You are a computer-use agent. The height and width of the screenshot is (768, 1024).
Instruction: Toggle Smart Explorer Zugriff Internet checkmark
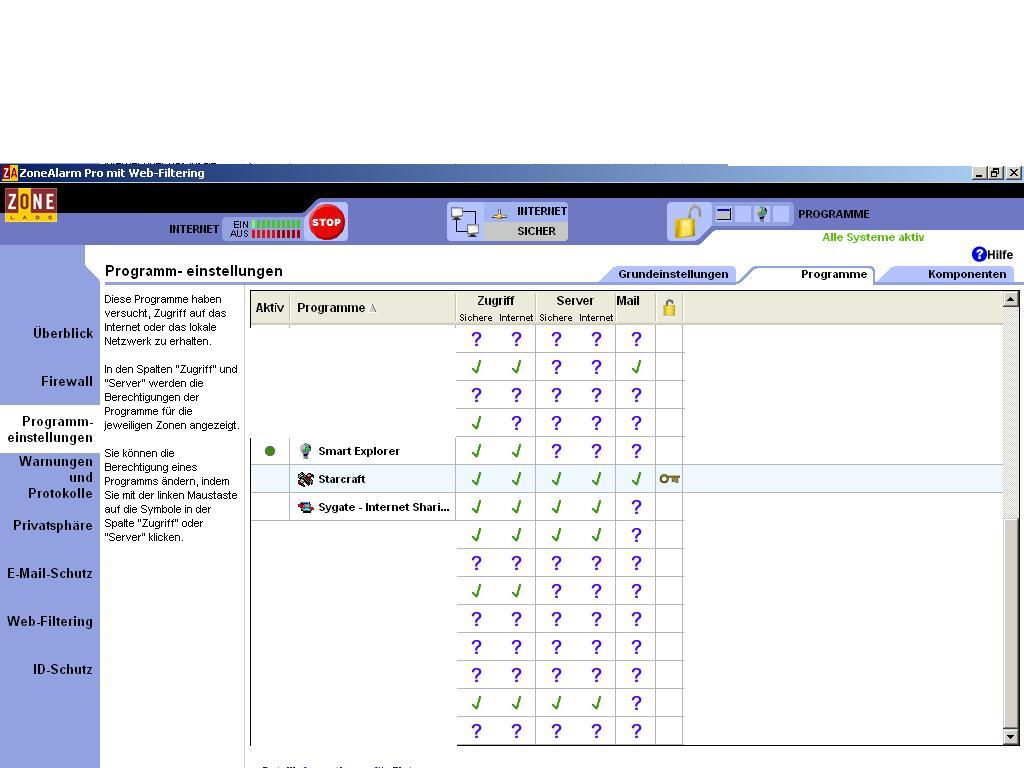point(516,451)
